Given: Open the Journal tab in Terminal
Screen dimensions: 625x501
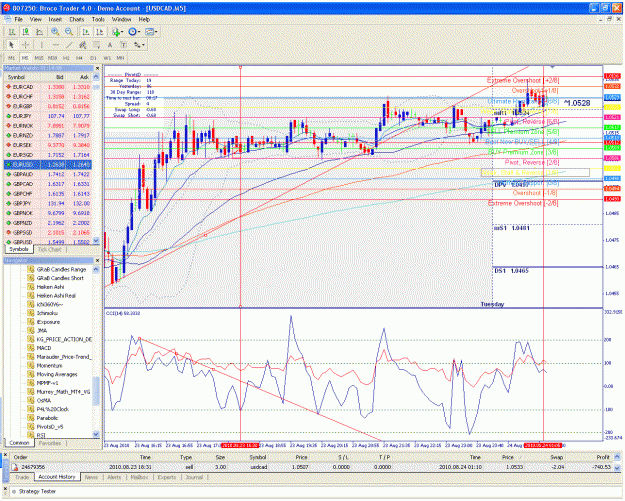Looking at the screenshot, I should [x=194, y=477].
